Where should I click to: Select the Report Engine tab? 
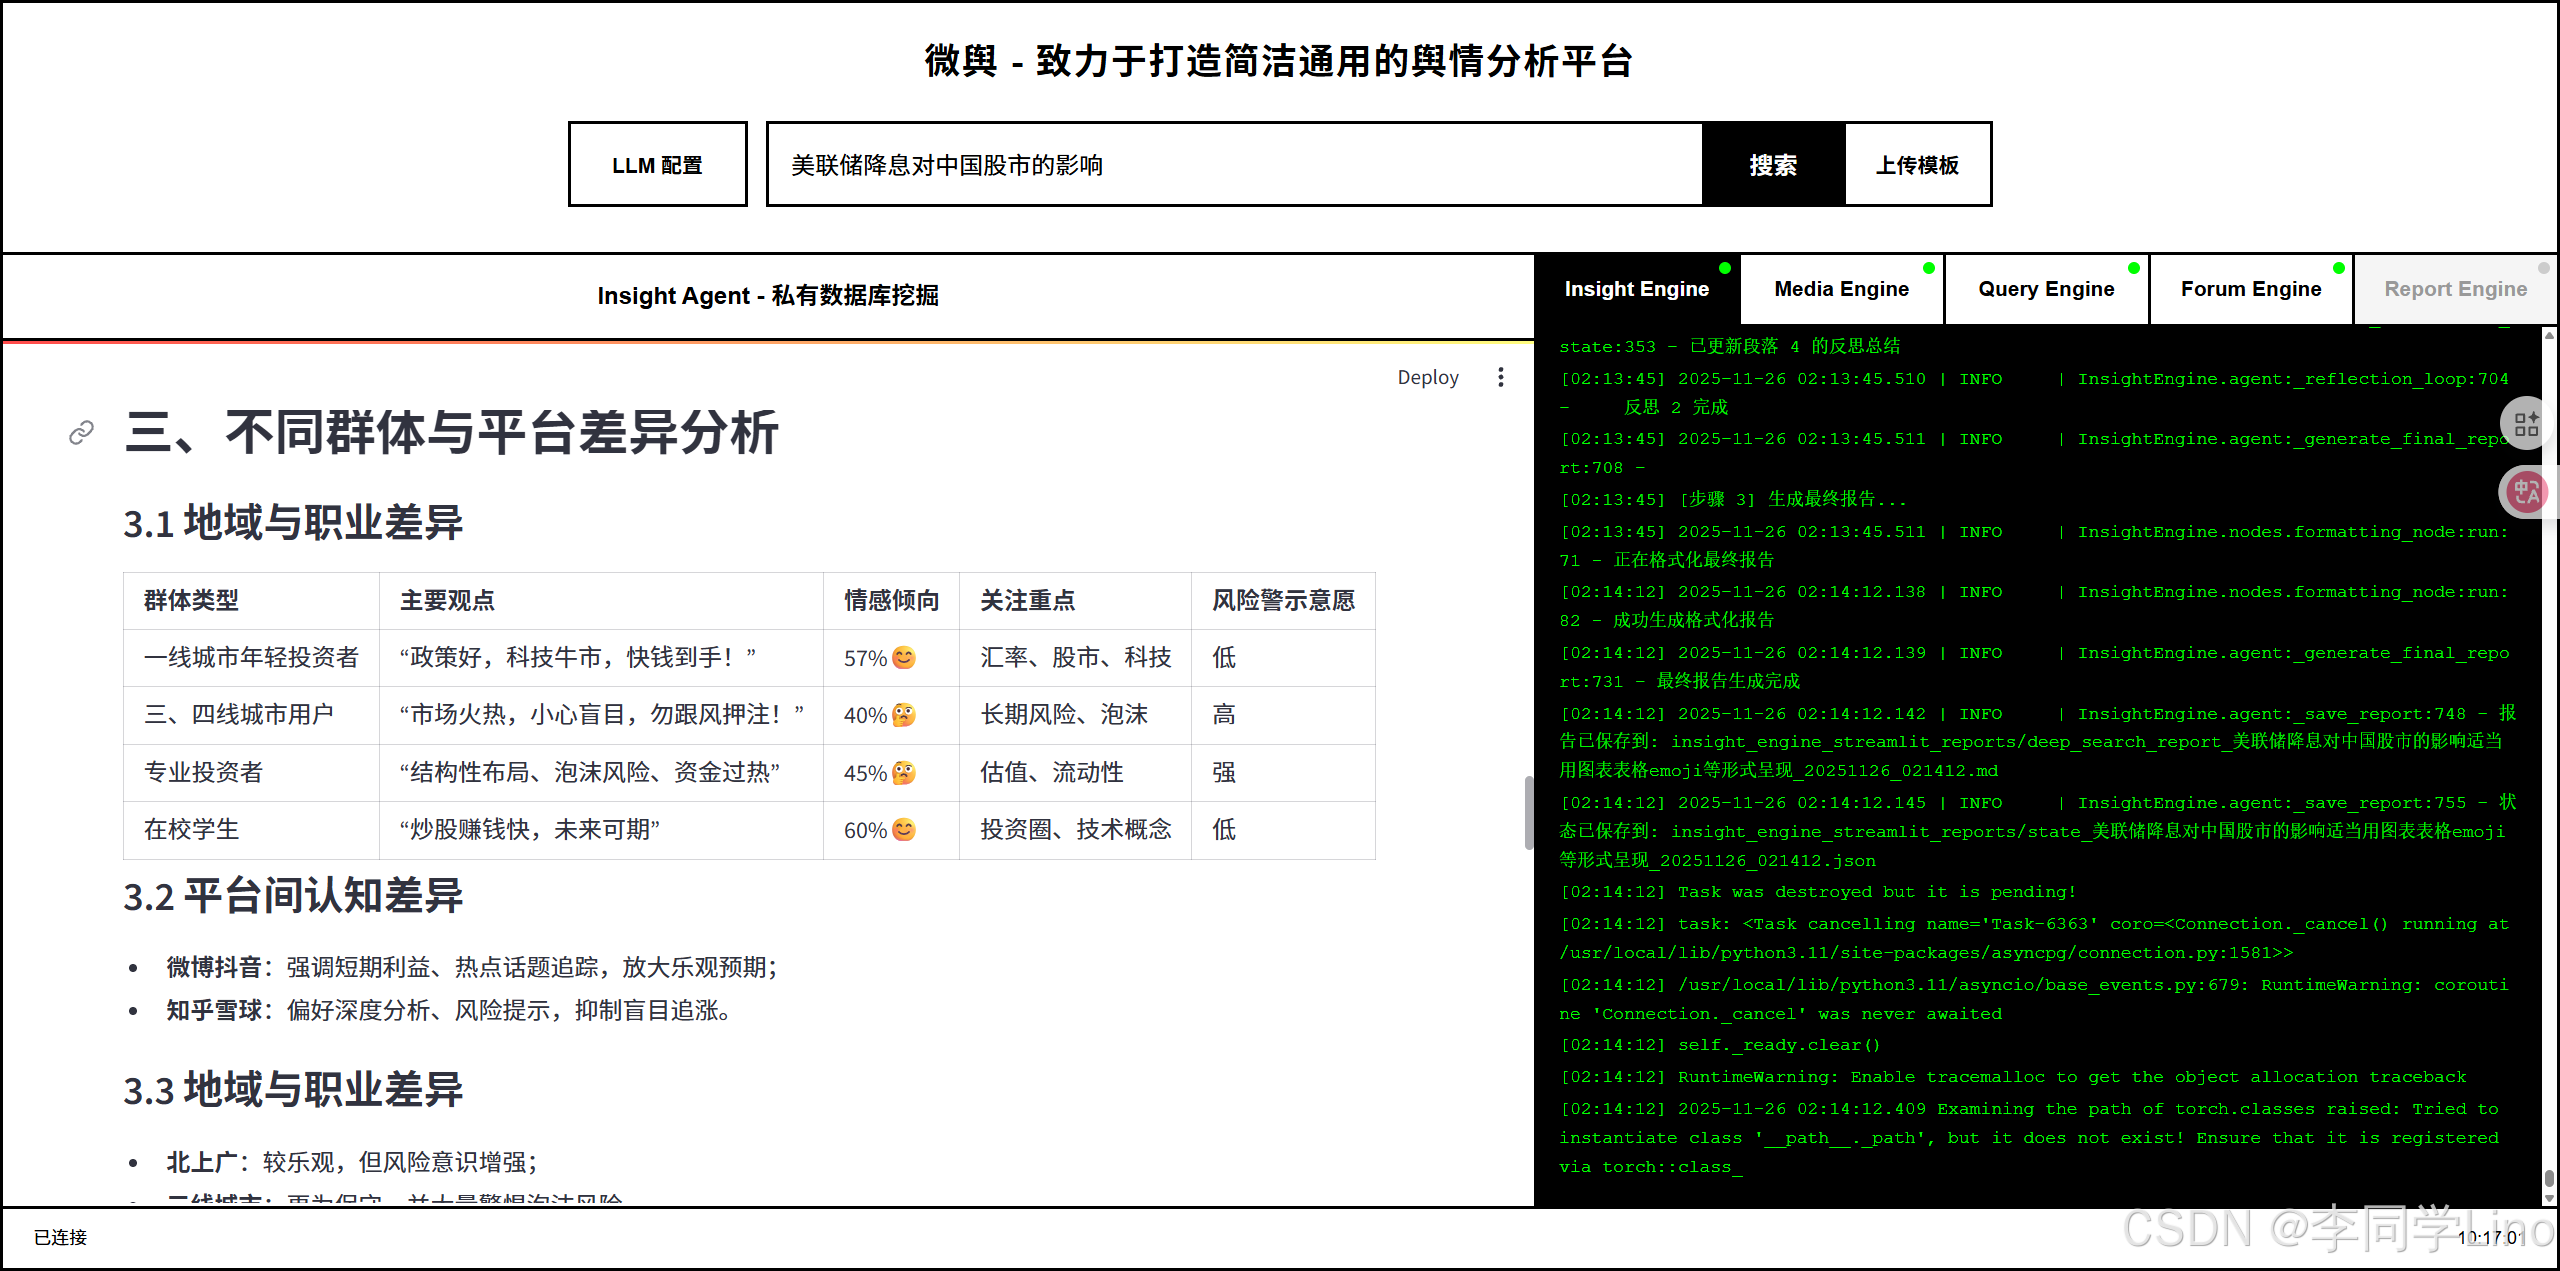2455,290
